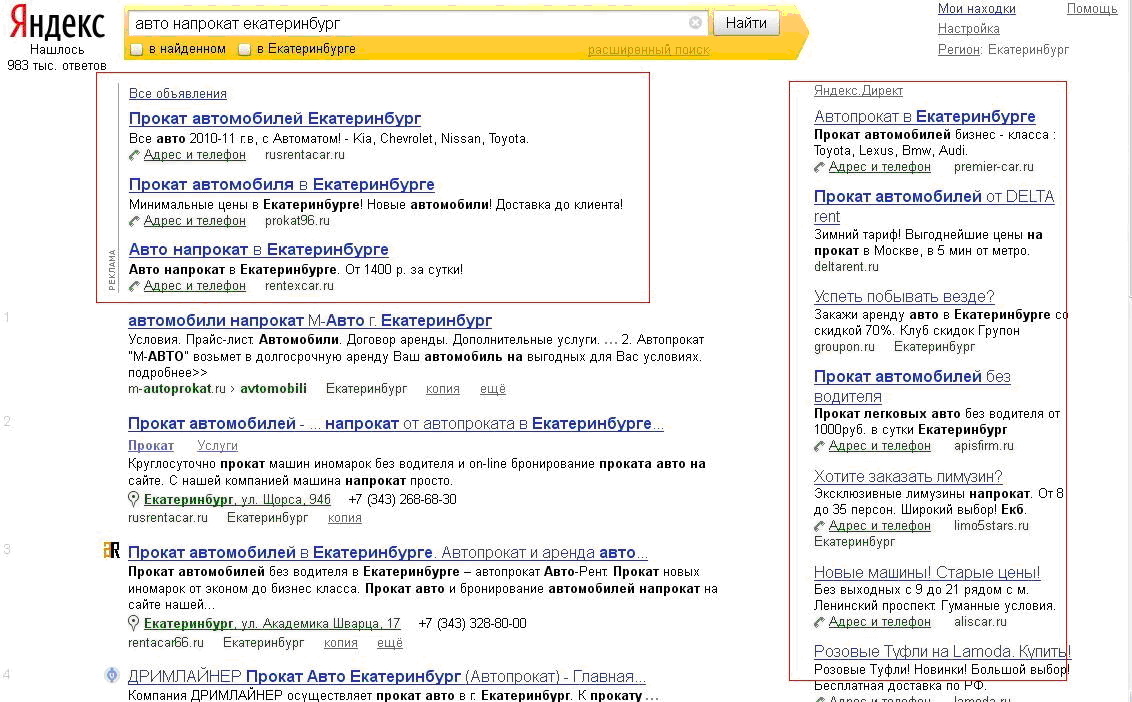Open 'Адрес и телефон' link for prokat96.ru ad
The image size is (1132, 702).
coord(194,221)
